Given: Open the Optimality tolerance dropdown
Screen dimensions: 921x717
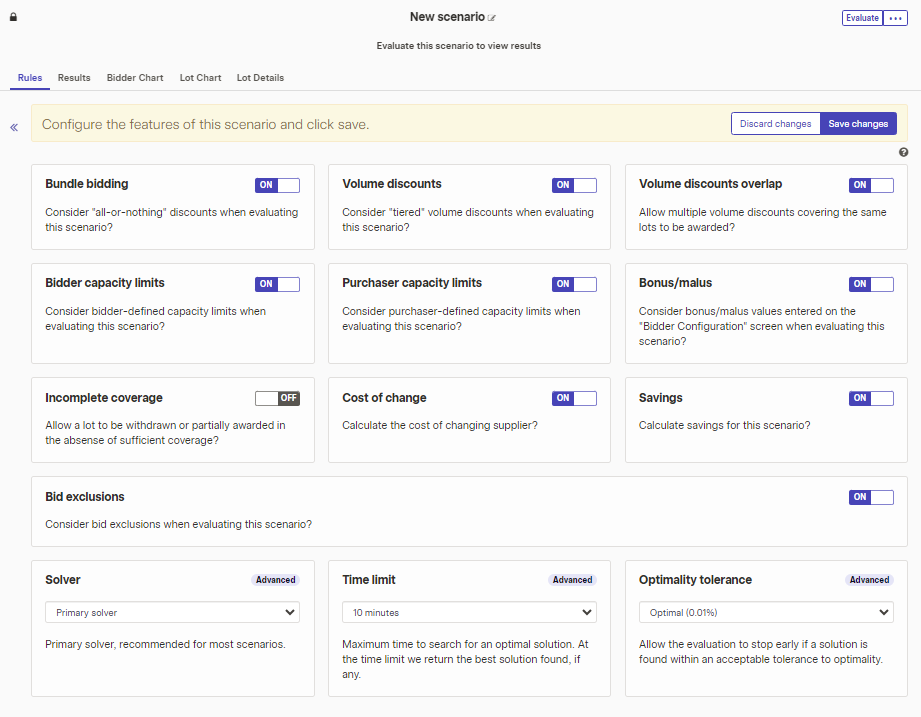Looking at the screenshot, I should 765,612.
